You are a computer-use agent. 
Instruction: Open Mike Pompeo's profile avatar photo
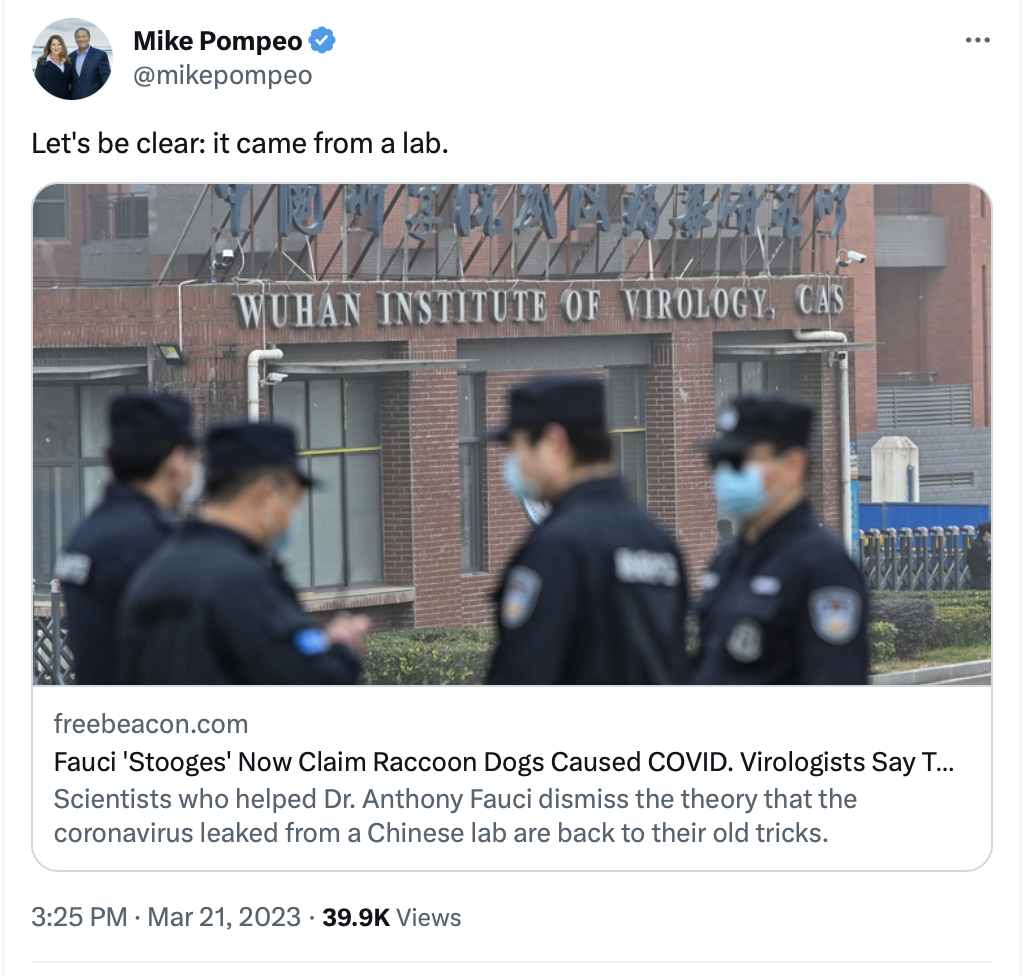coord(73,59)
